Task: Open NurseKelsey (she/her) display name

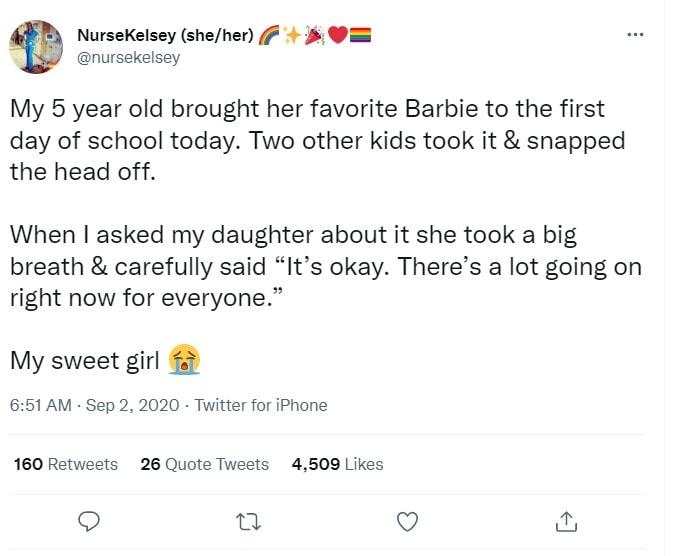Action: click(x=164, y=36)
